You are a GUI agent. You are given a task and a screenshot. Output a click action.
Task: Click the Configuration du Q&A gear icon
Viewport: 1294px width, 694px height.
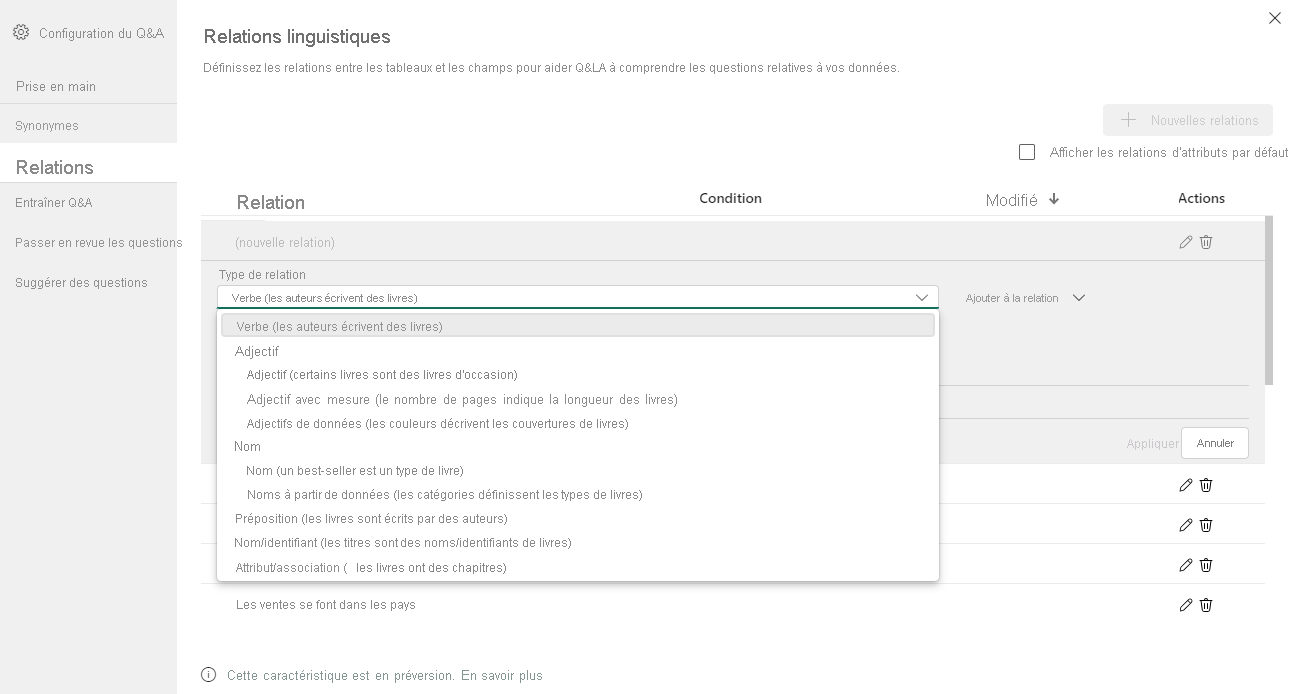(21, 32)
